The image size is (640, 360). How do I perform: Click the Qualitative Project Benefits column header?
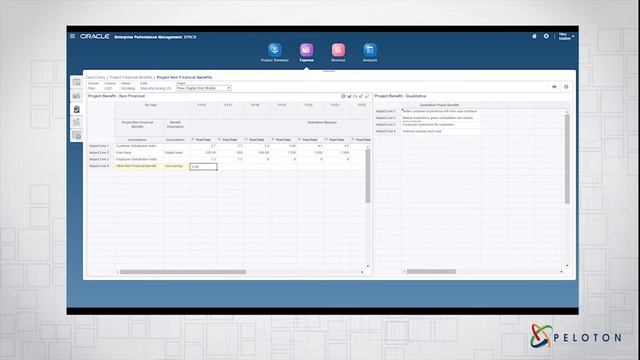(440, 105)
